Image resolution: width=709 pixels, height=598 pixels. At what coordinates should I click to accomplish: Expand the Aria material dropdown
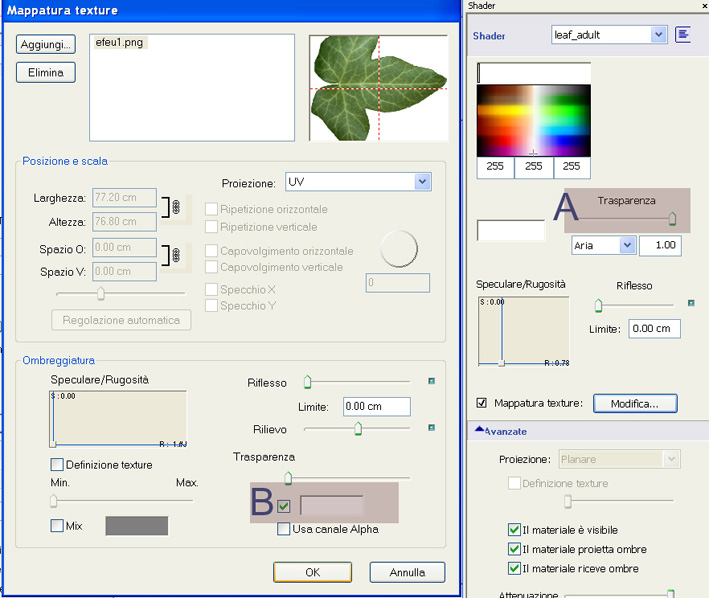click(x=627, y=245)
